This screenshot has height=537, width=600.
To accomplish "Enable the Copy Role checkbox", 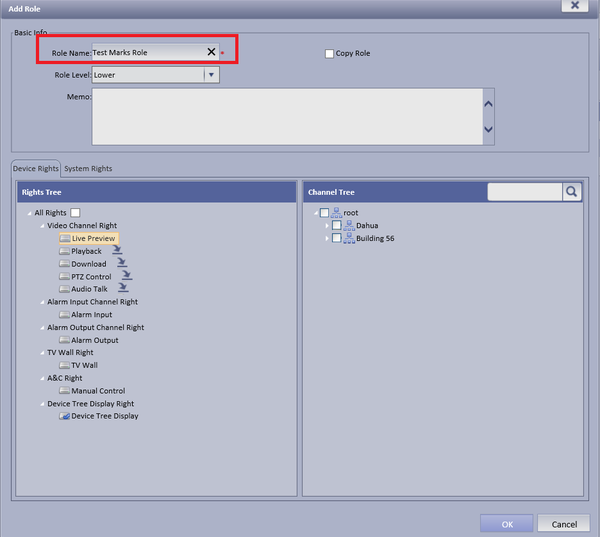I will tap(329, 54).
